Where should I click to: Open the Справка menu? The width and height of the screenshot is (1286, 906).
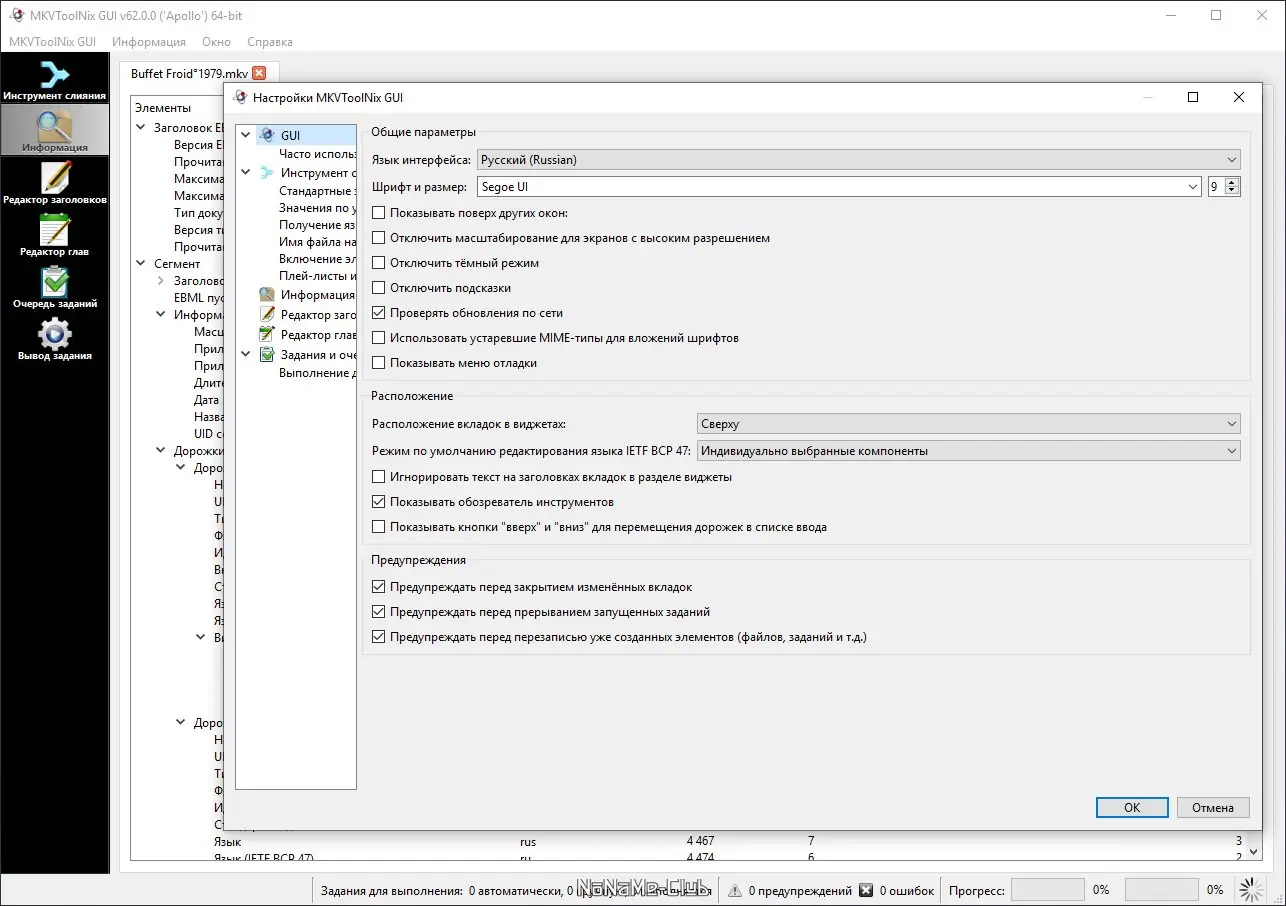pos(270,42)
